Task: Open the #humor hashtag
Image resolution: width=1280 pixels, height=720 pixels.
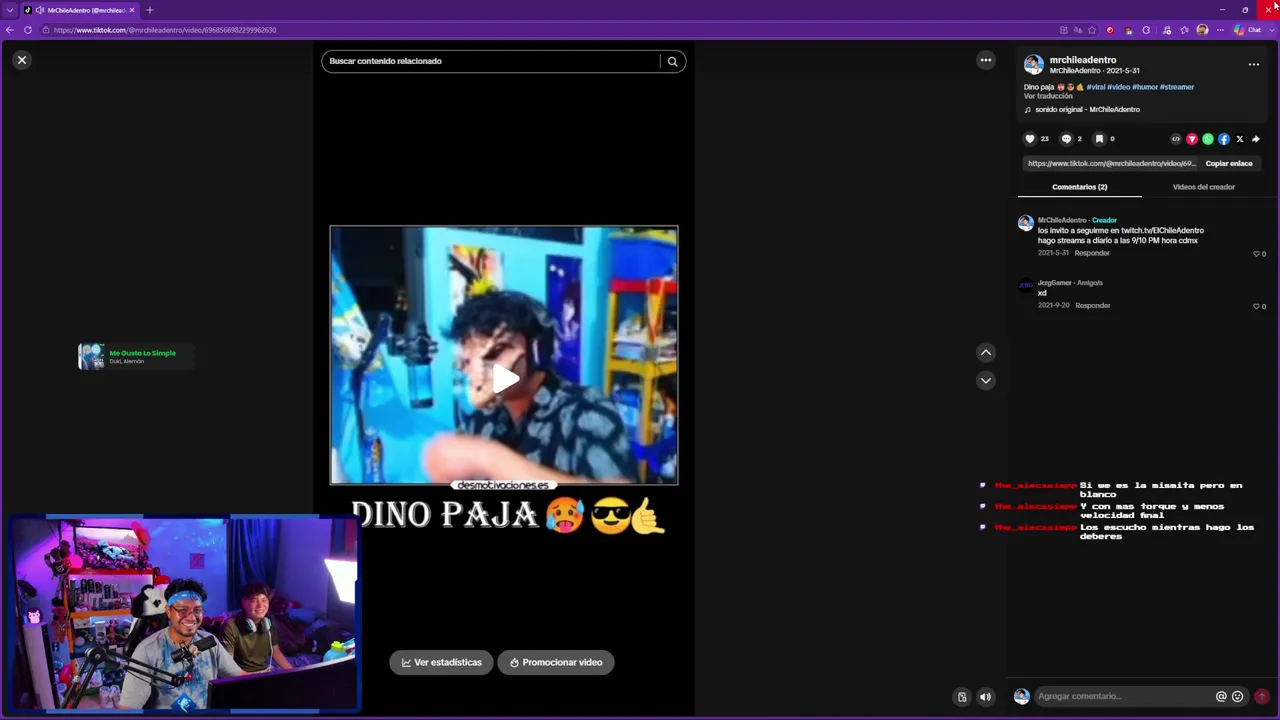Action: tap(1145, 87)
